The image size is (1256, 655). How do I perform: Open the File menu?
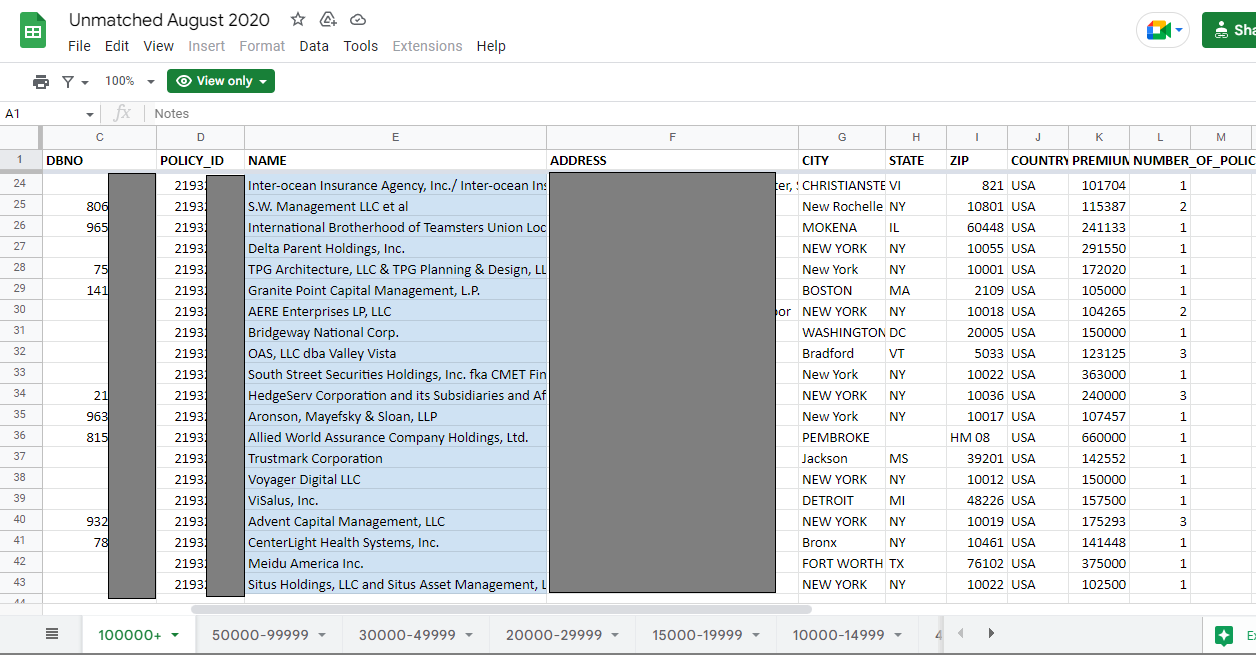(x=79, y=46)
